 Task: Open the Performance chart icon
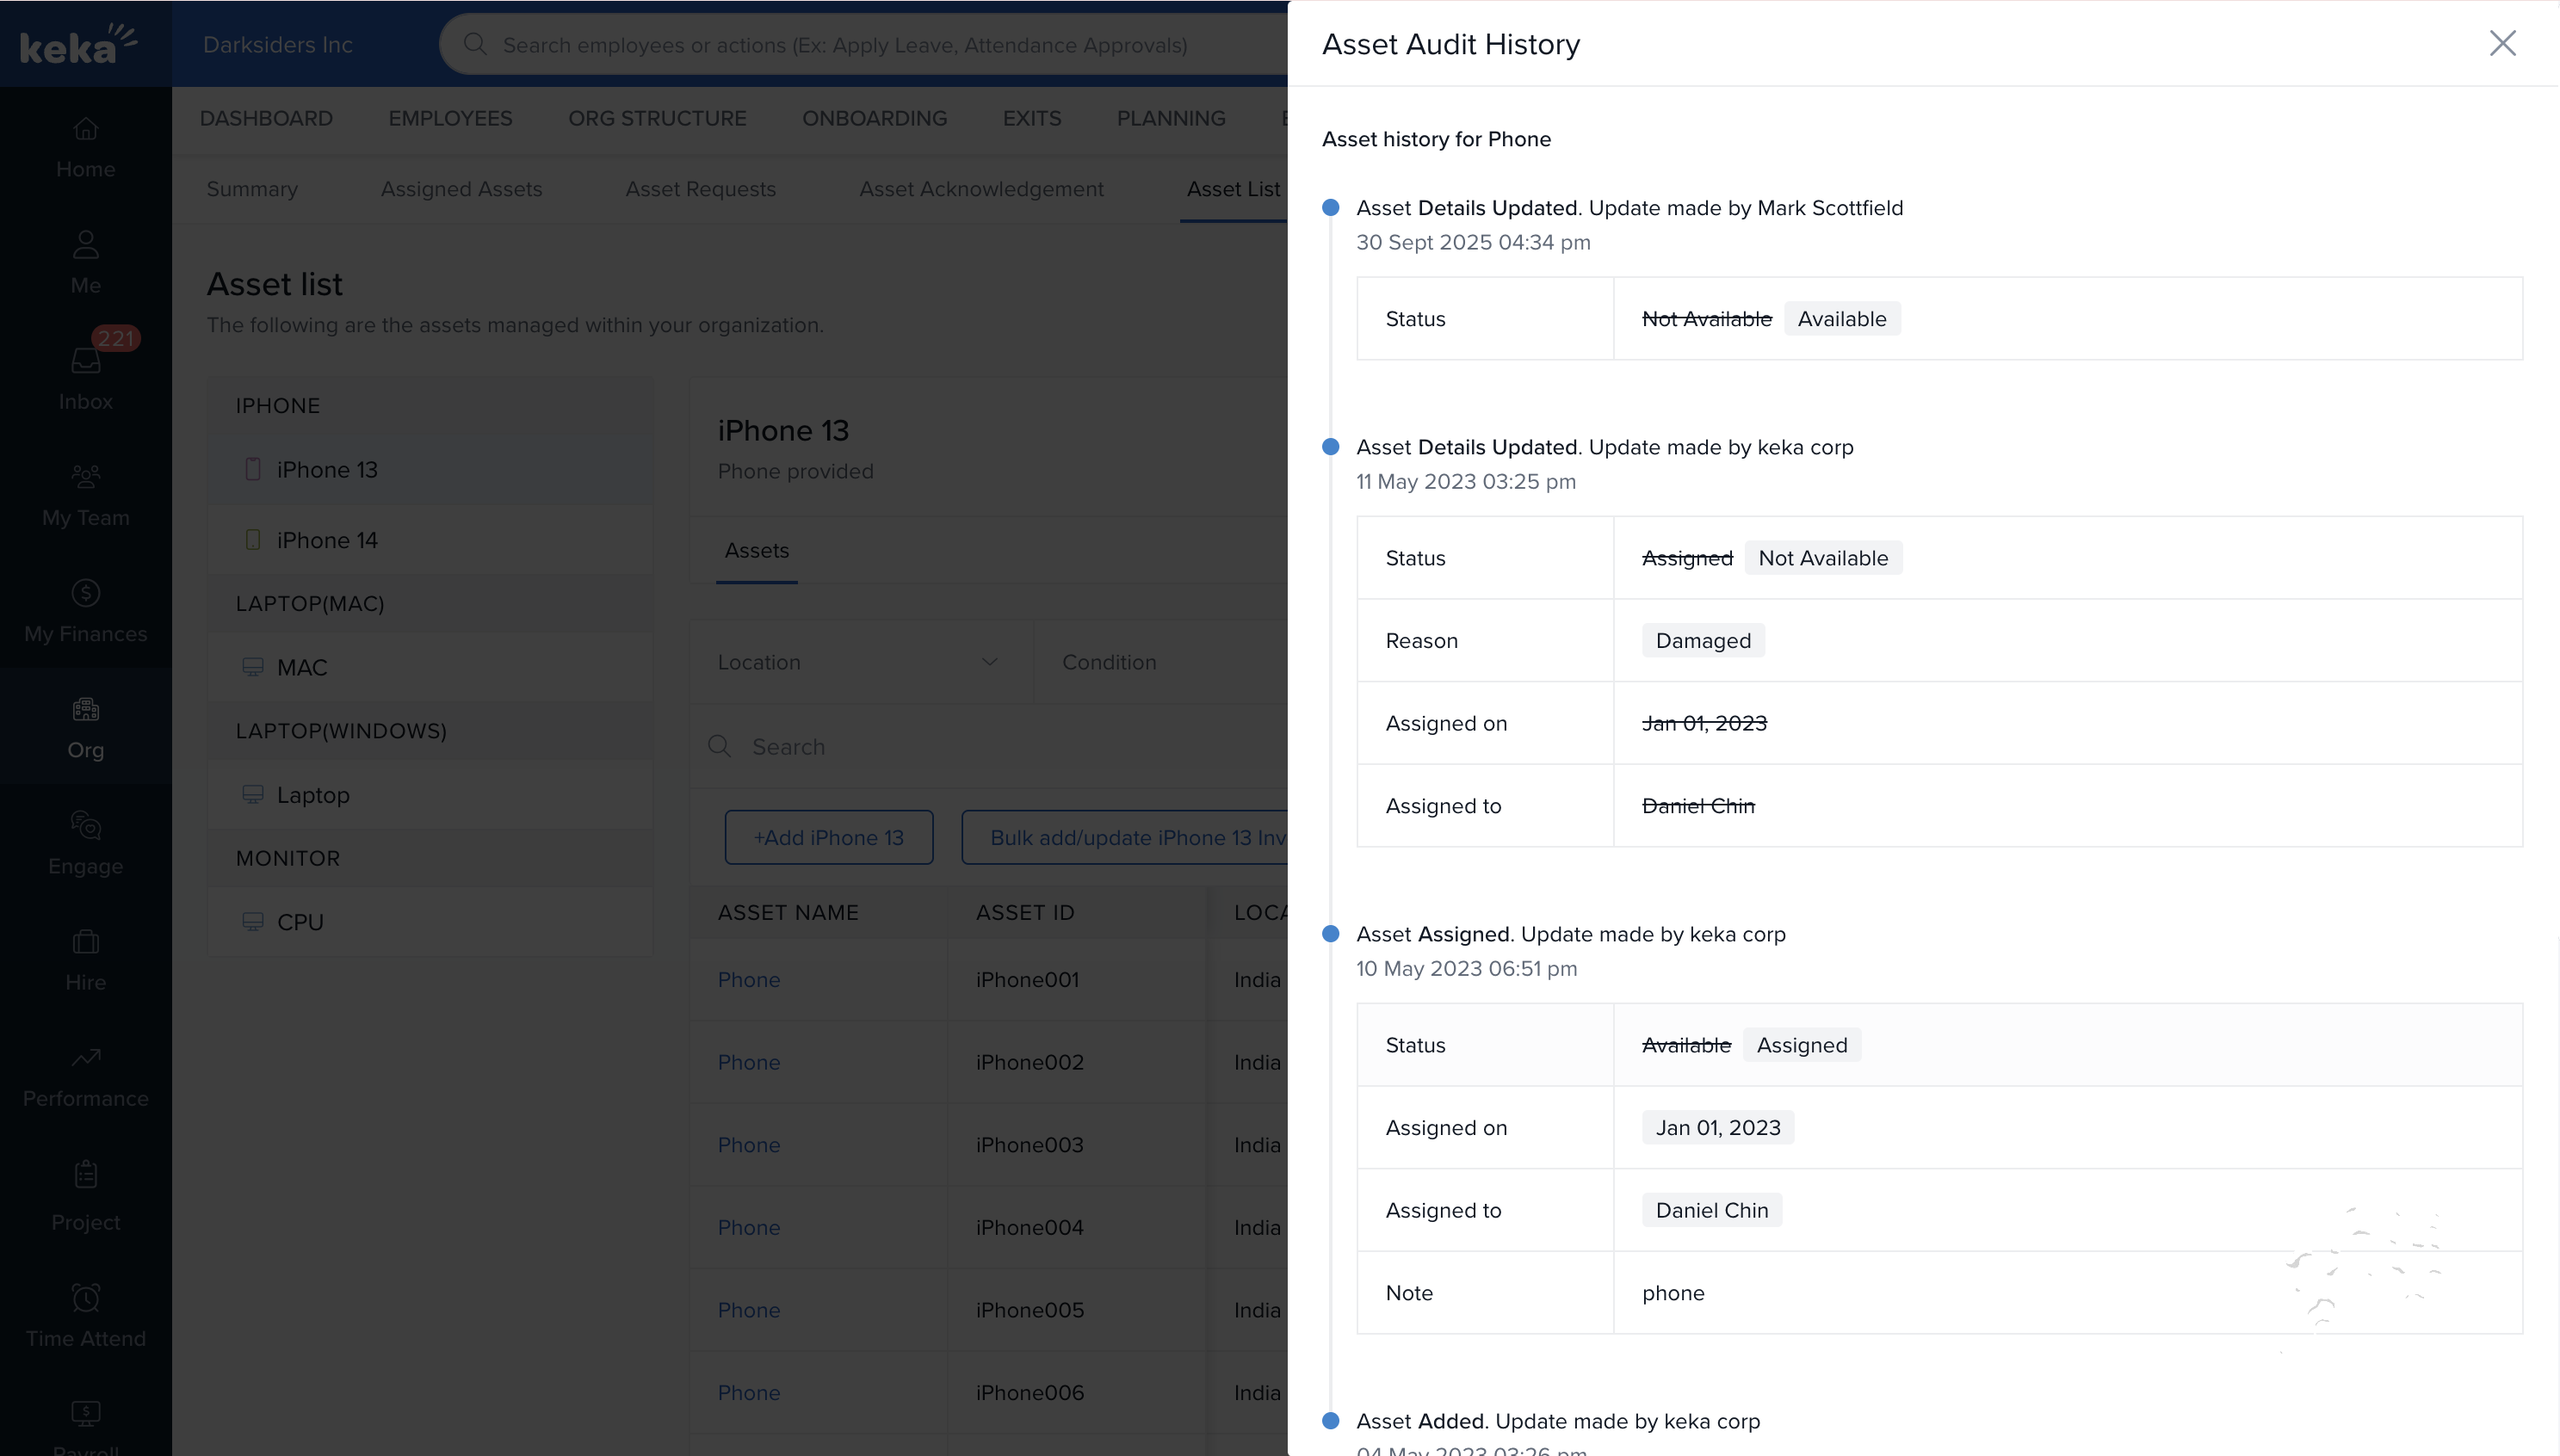point(85,1058)
